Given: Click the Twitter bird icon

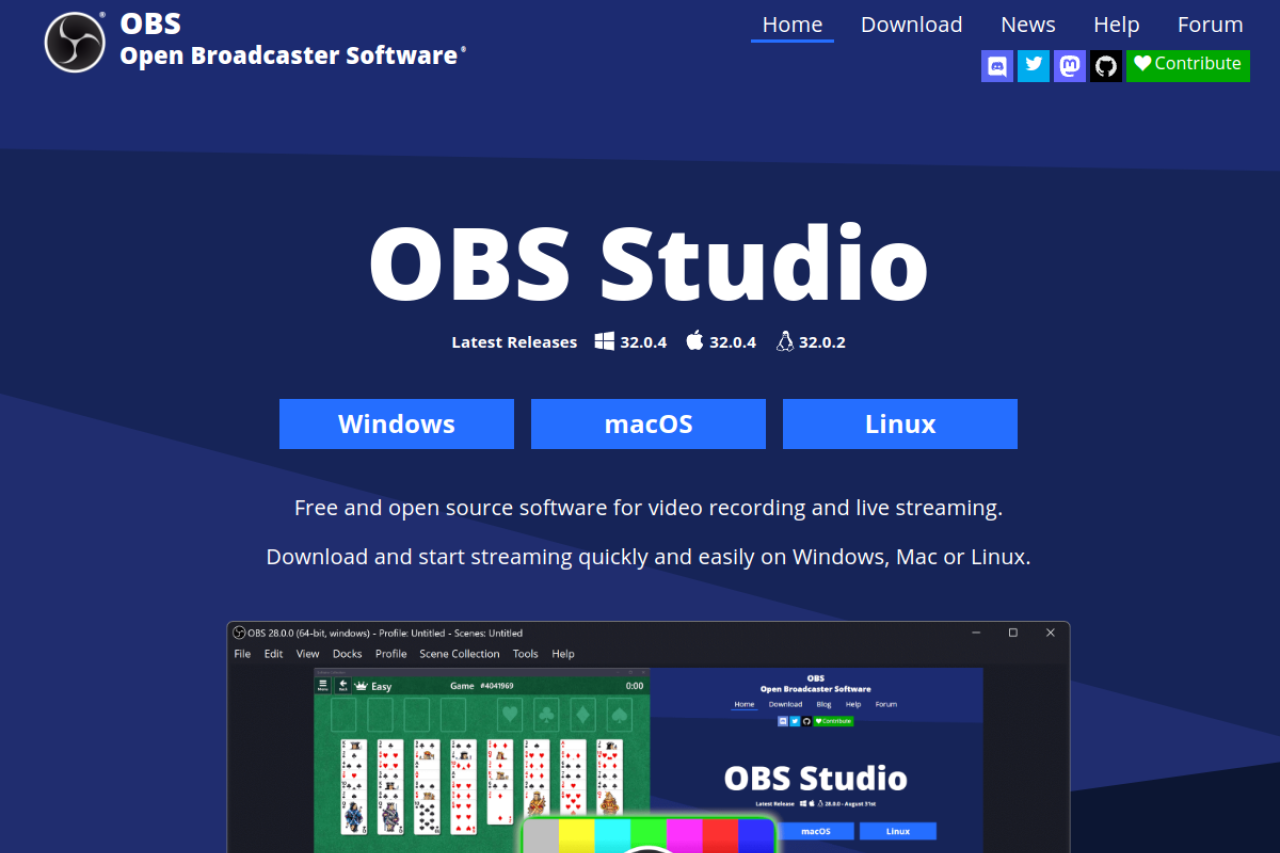Looking at the screenshot, I should click(1033, 66).
